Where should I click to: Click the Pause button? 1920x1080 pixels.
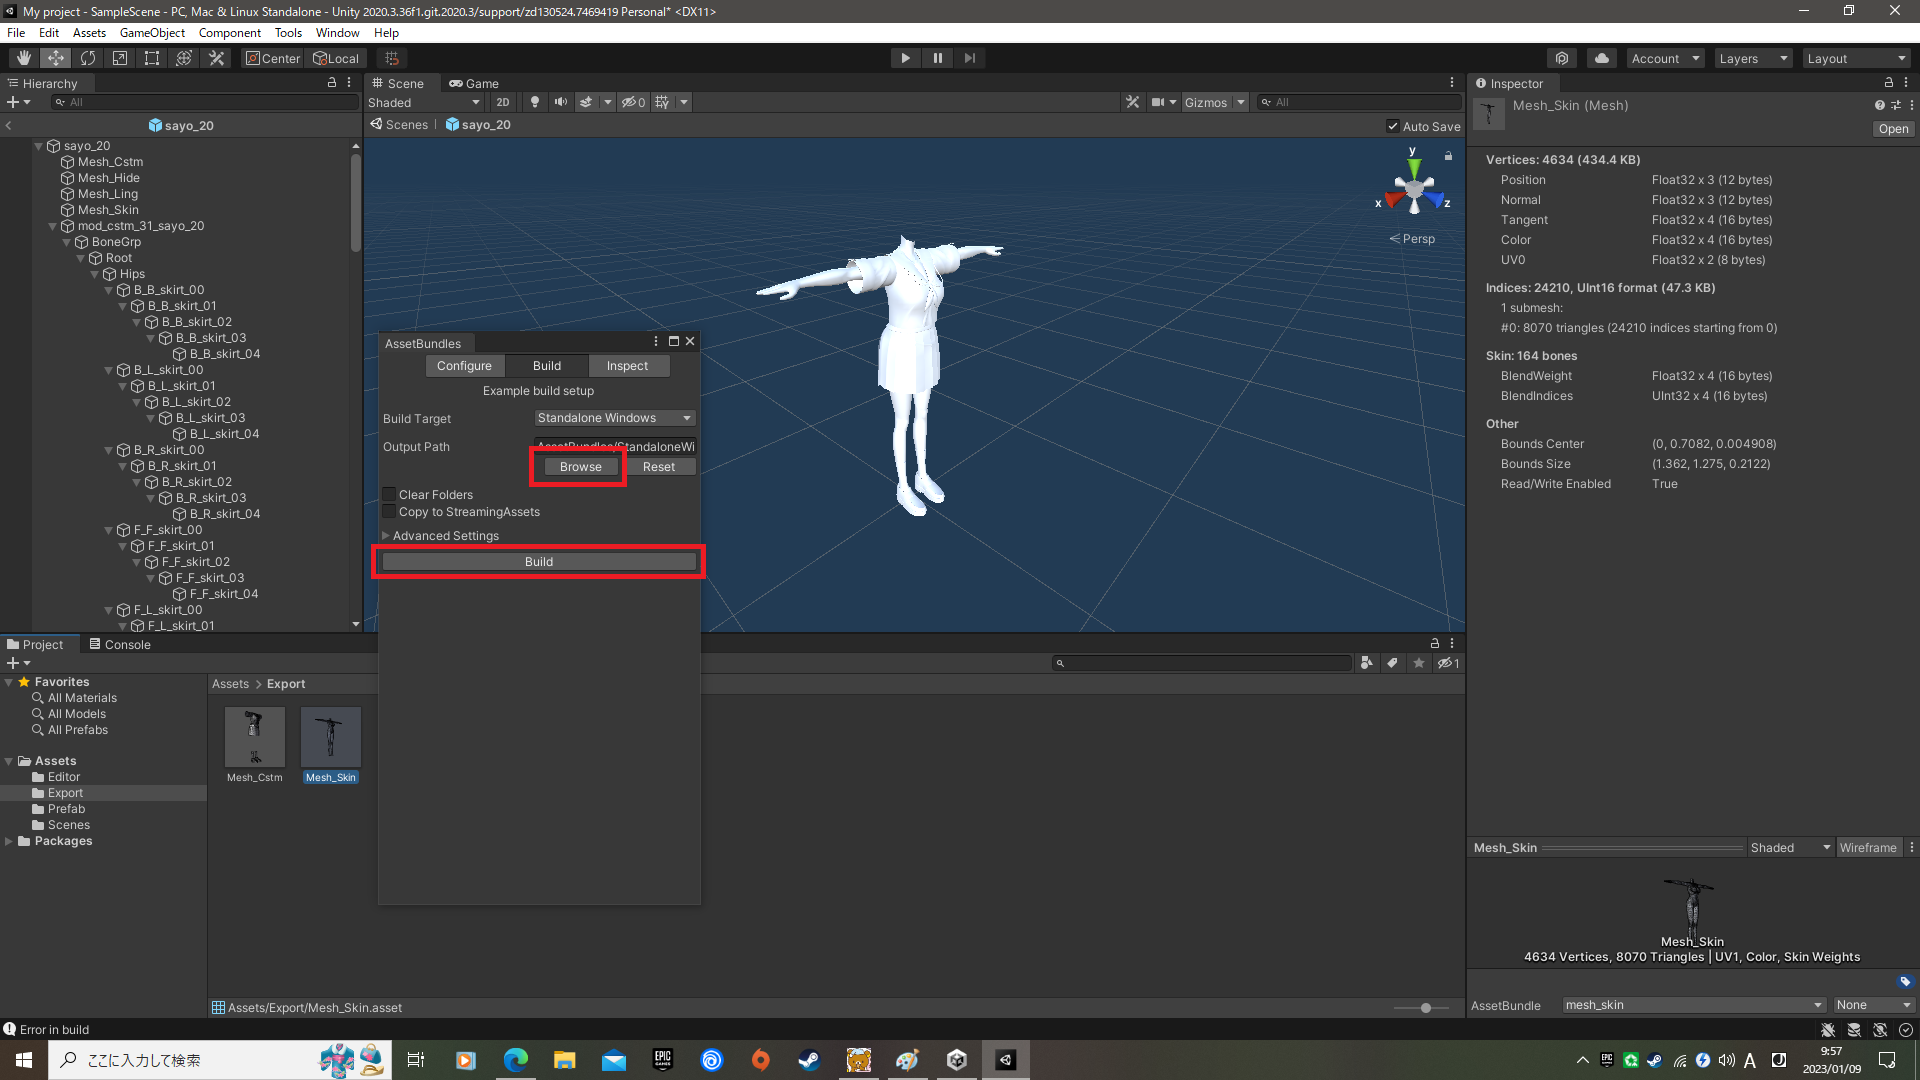[937, 58]
